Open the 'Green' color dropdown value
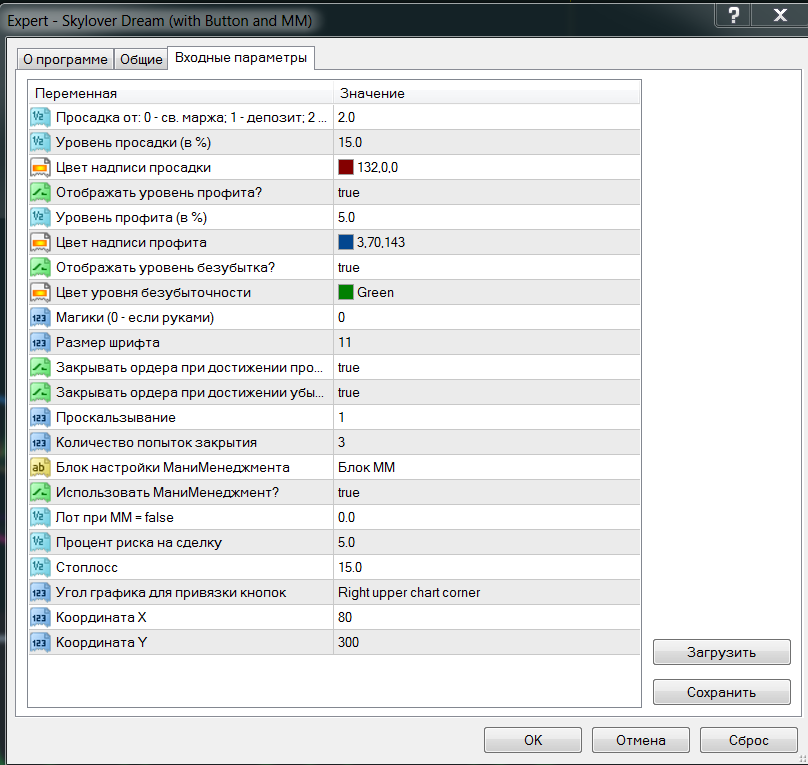This screenshot has height=765, width=808. (486, 292)
